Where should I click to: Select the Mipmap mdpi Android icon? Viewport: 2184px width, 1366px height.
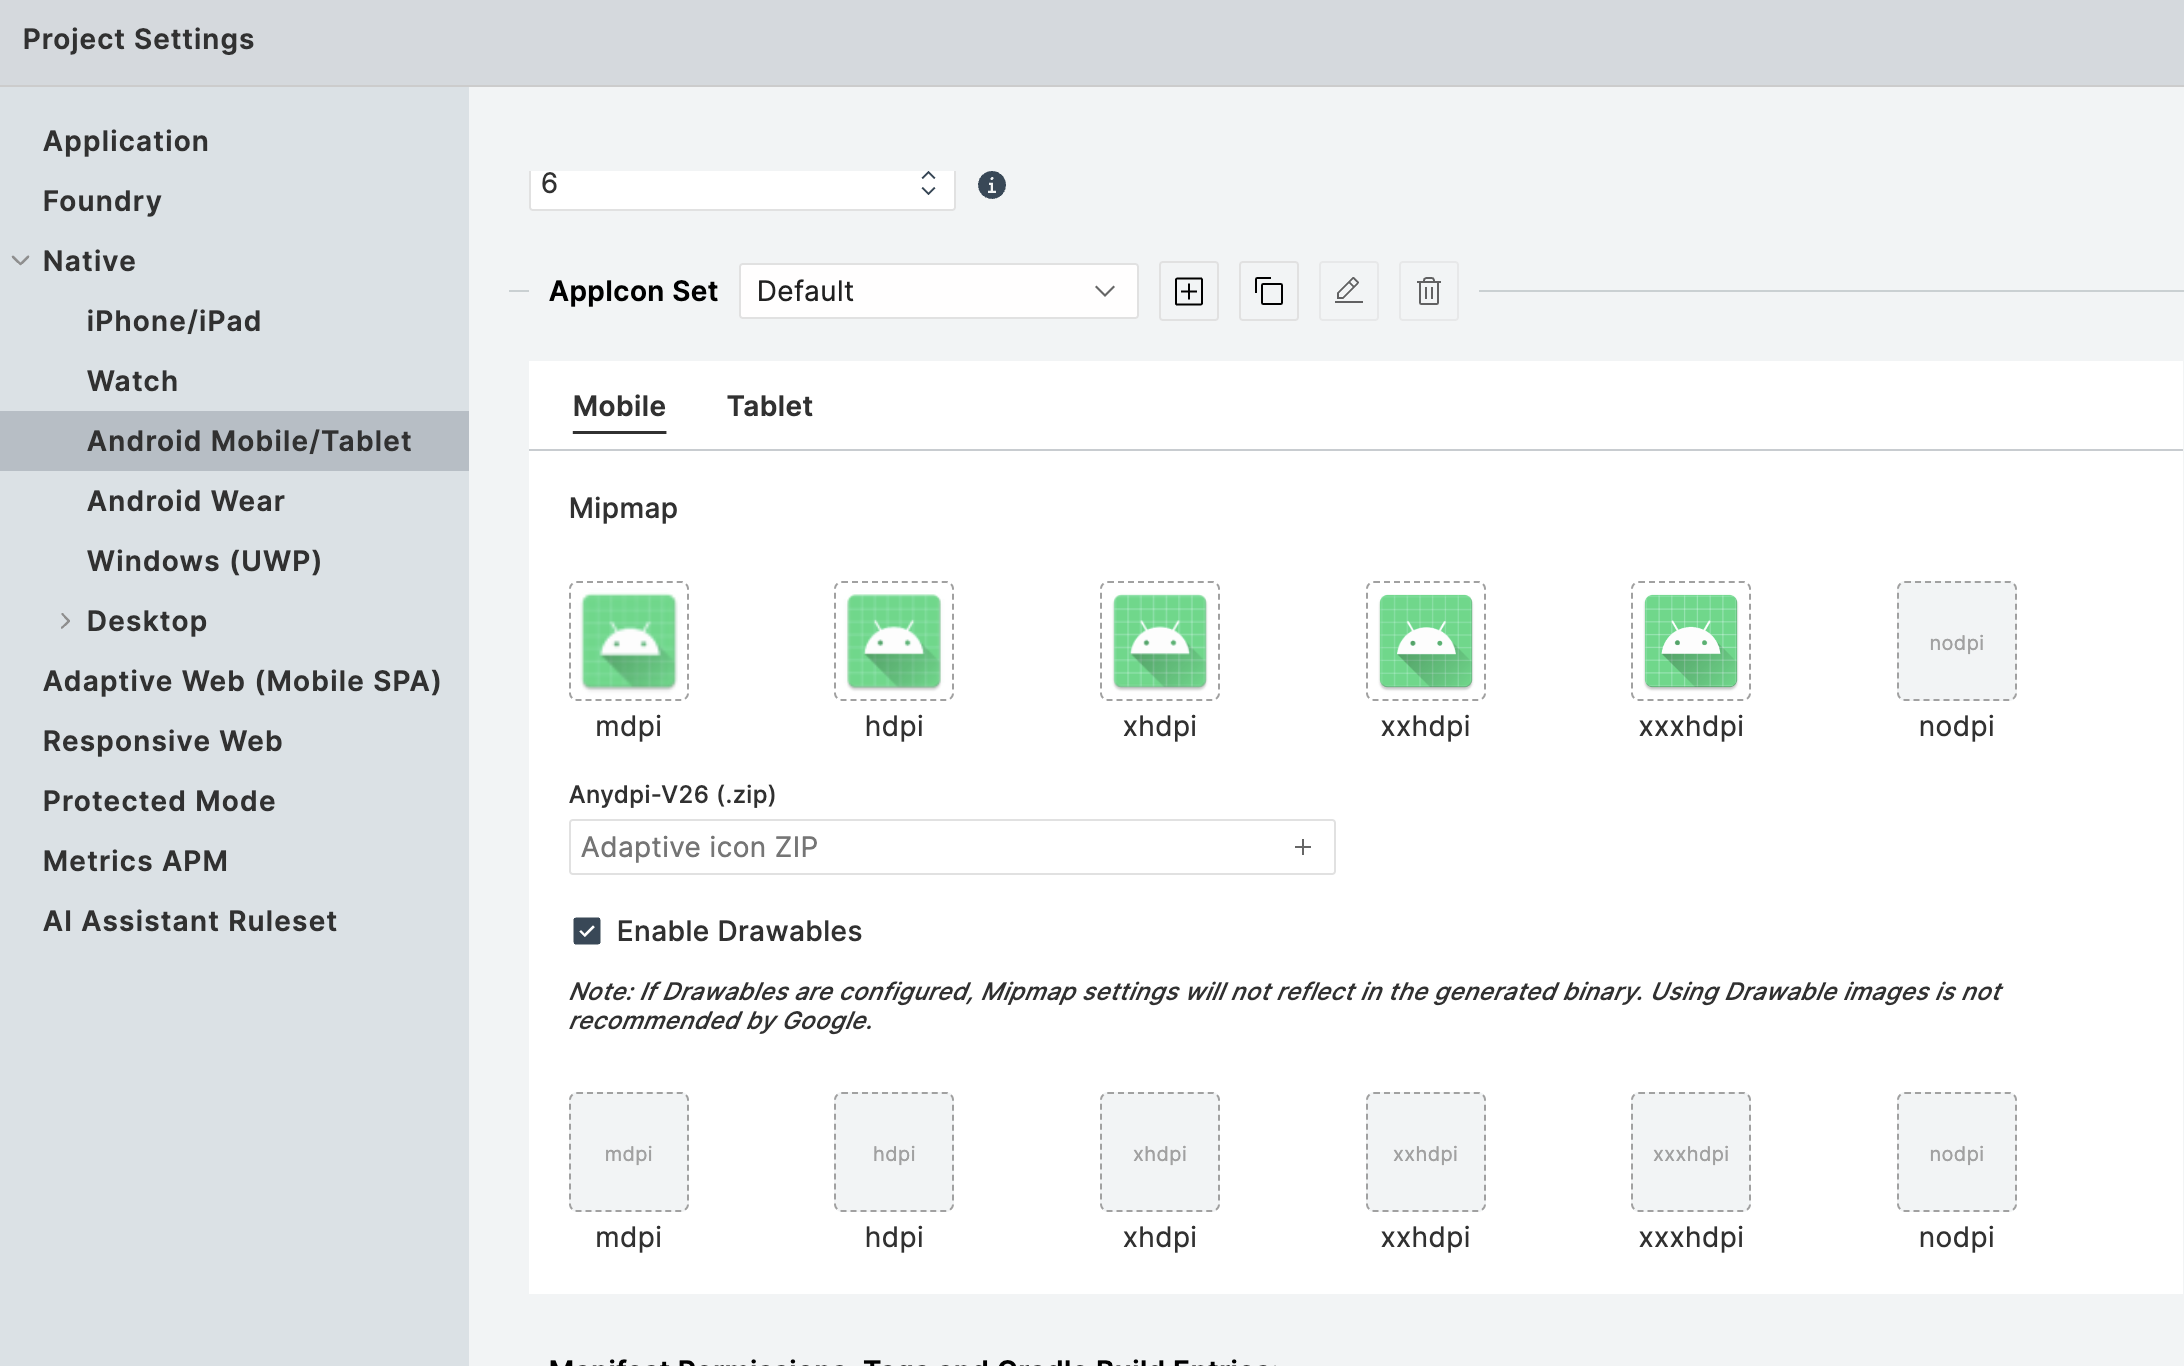tap(628, 641)
